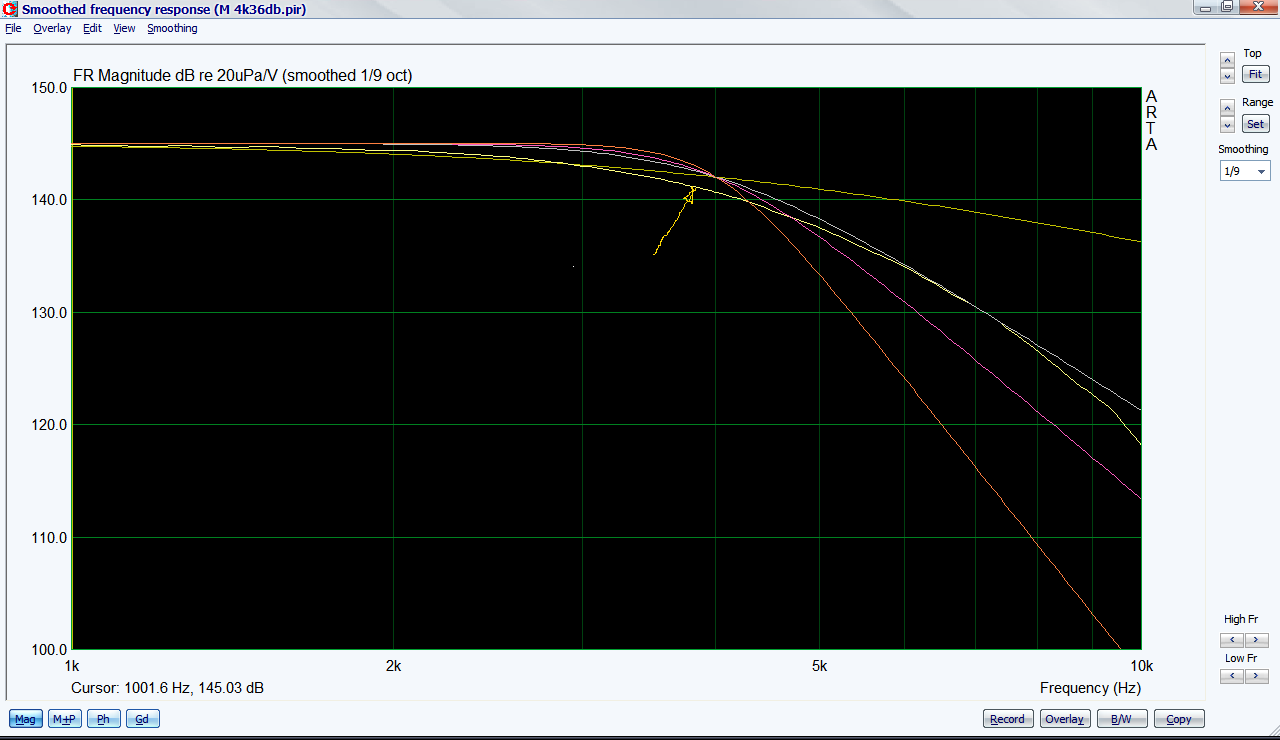
Task: Move Low Fr limit left
Action: tap(1232, 676)
